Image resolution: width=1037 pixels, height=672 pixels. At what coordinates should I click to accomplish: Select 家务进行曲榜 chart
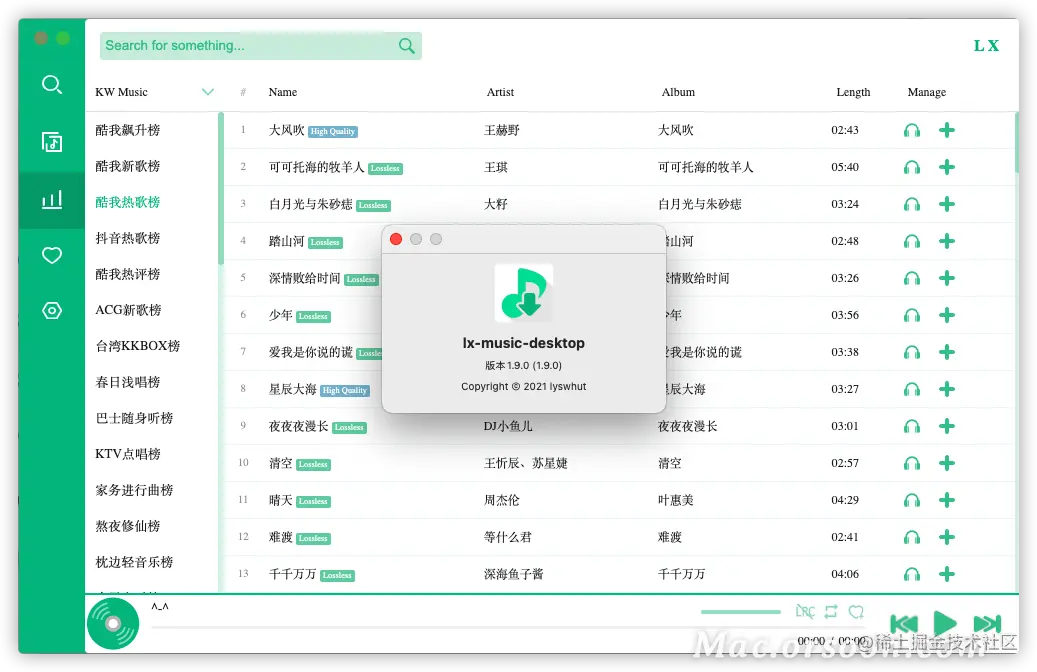[134, 490]
